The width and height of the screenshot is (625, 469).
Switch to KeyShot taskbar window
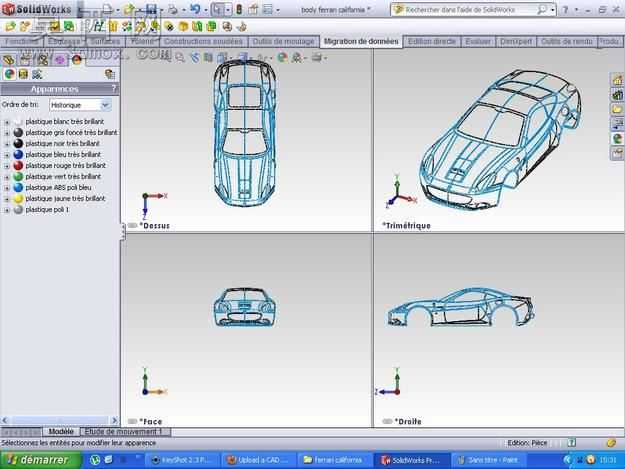[181, 460]
